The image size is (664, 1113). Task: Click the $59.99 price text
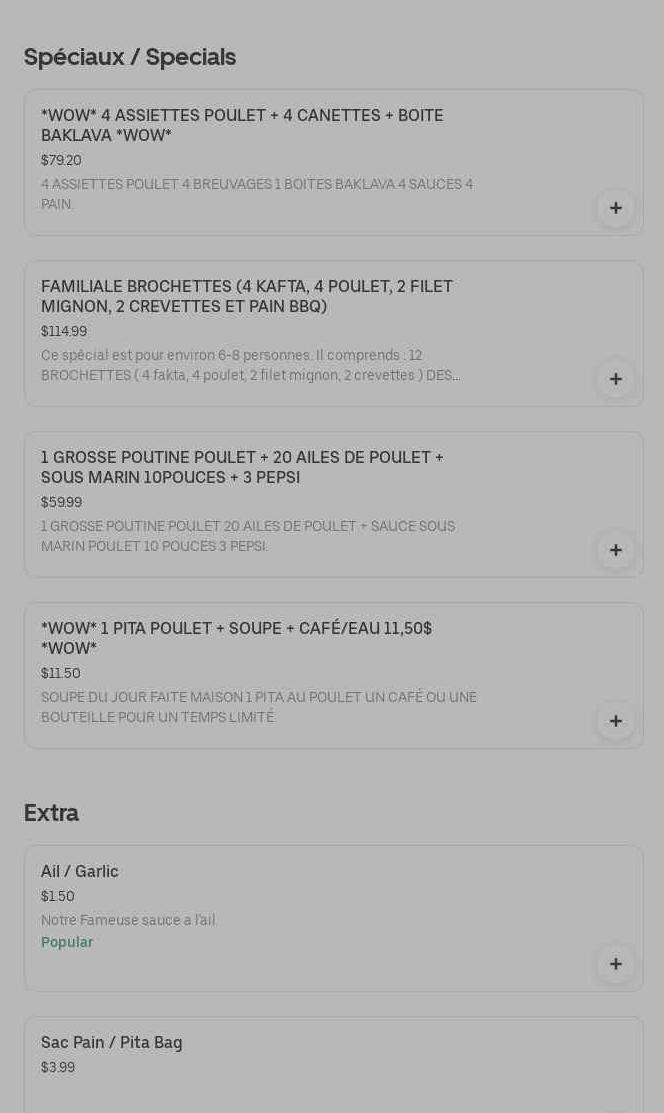[61, 502]
